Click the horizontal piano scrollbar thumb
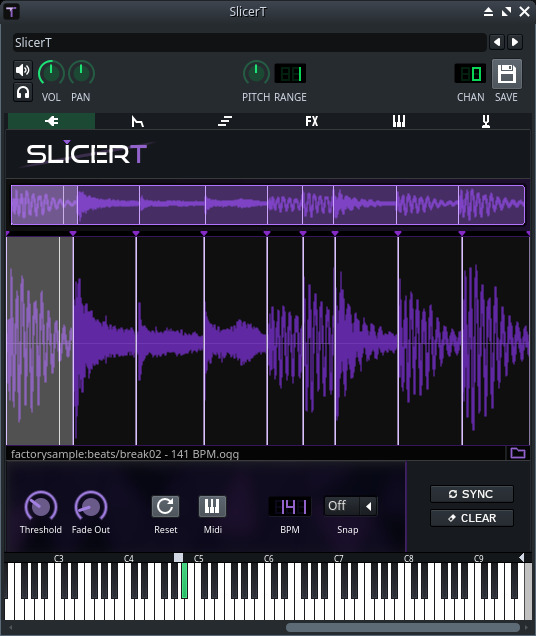Image resolution: width=536 pixels, height=636 pixels. coord(403,627)
